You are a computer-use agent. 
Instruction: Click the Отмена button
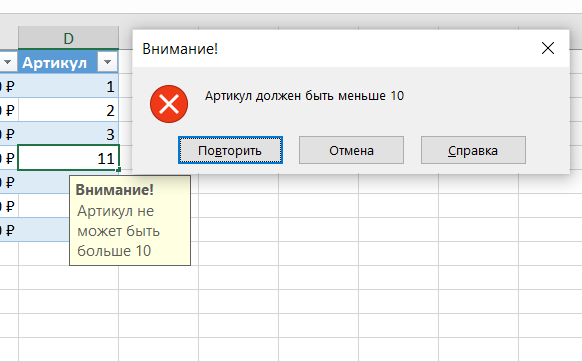pyautogui.click(x=351, y=150)
